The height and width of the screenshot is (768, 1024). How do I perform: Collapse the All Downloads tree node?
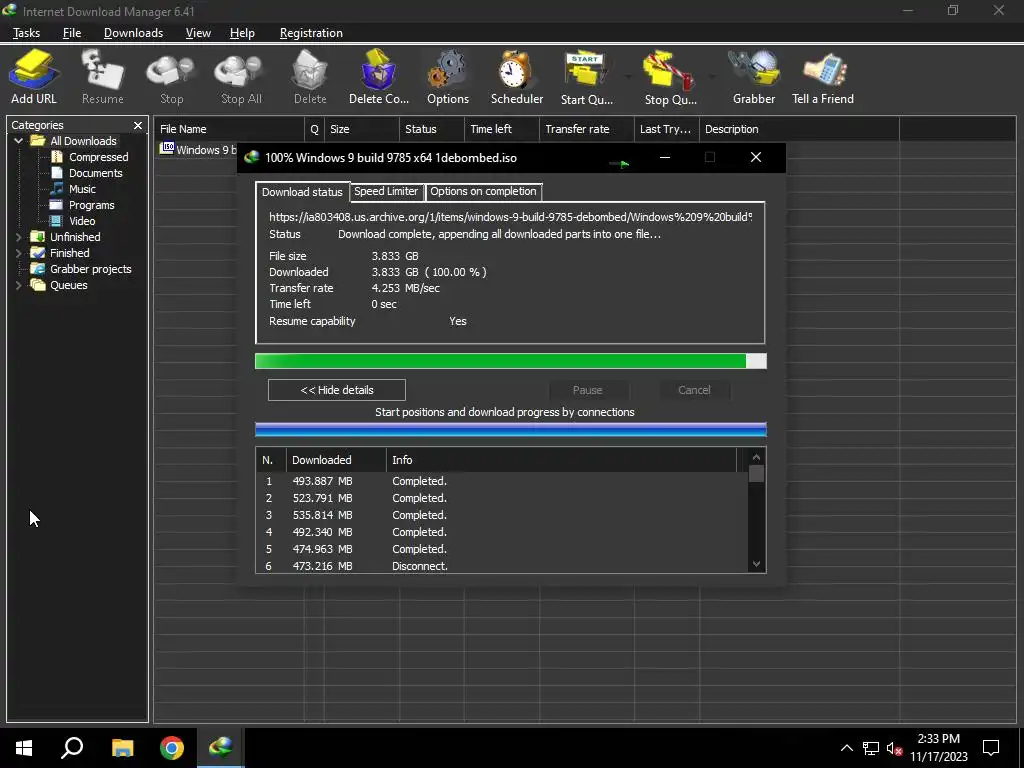18,141
